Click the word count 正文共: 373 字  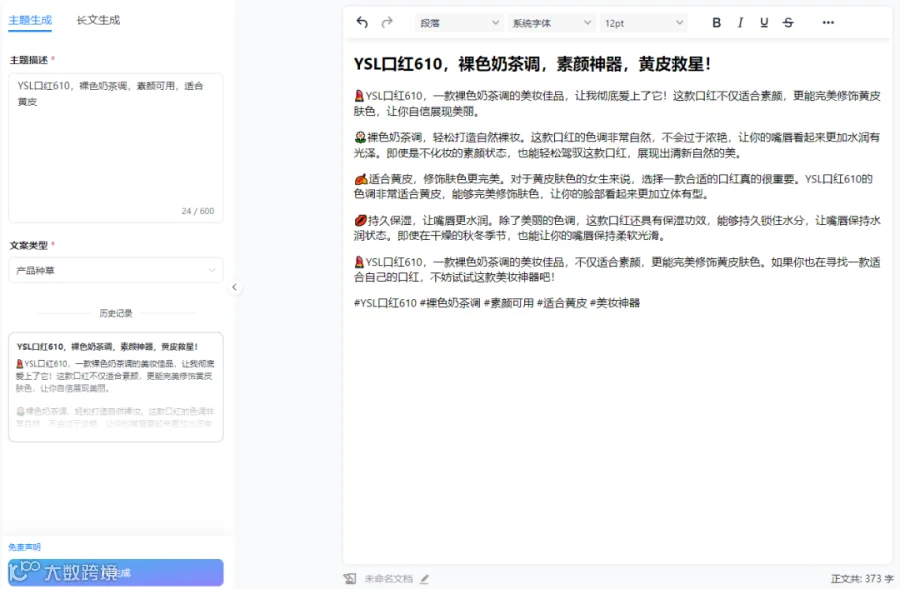[862, 579]
